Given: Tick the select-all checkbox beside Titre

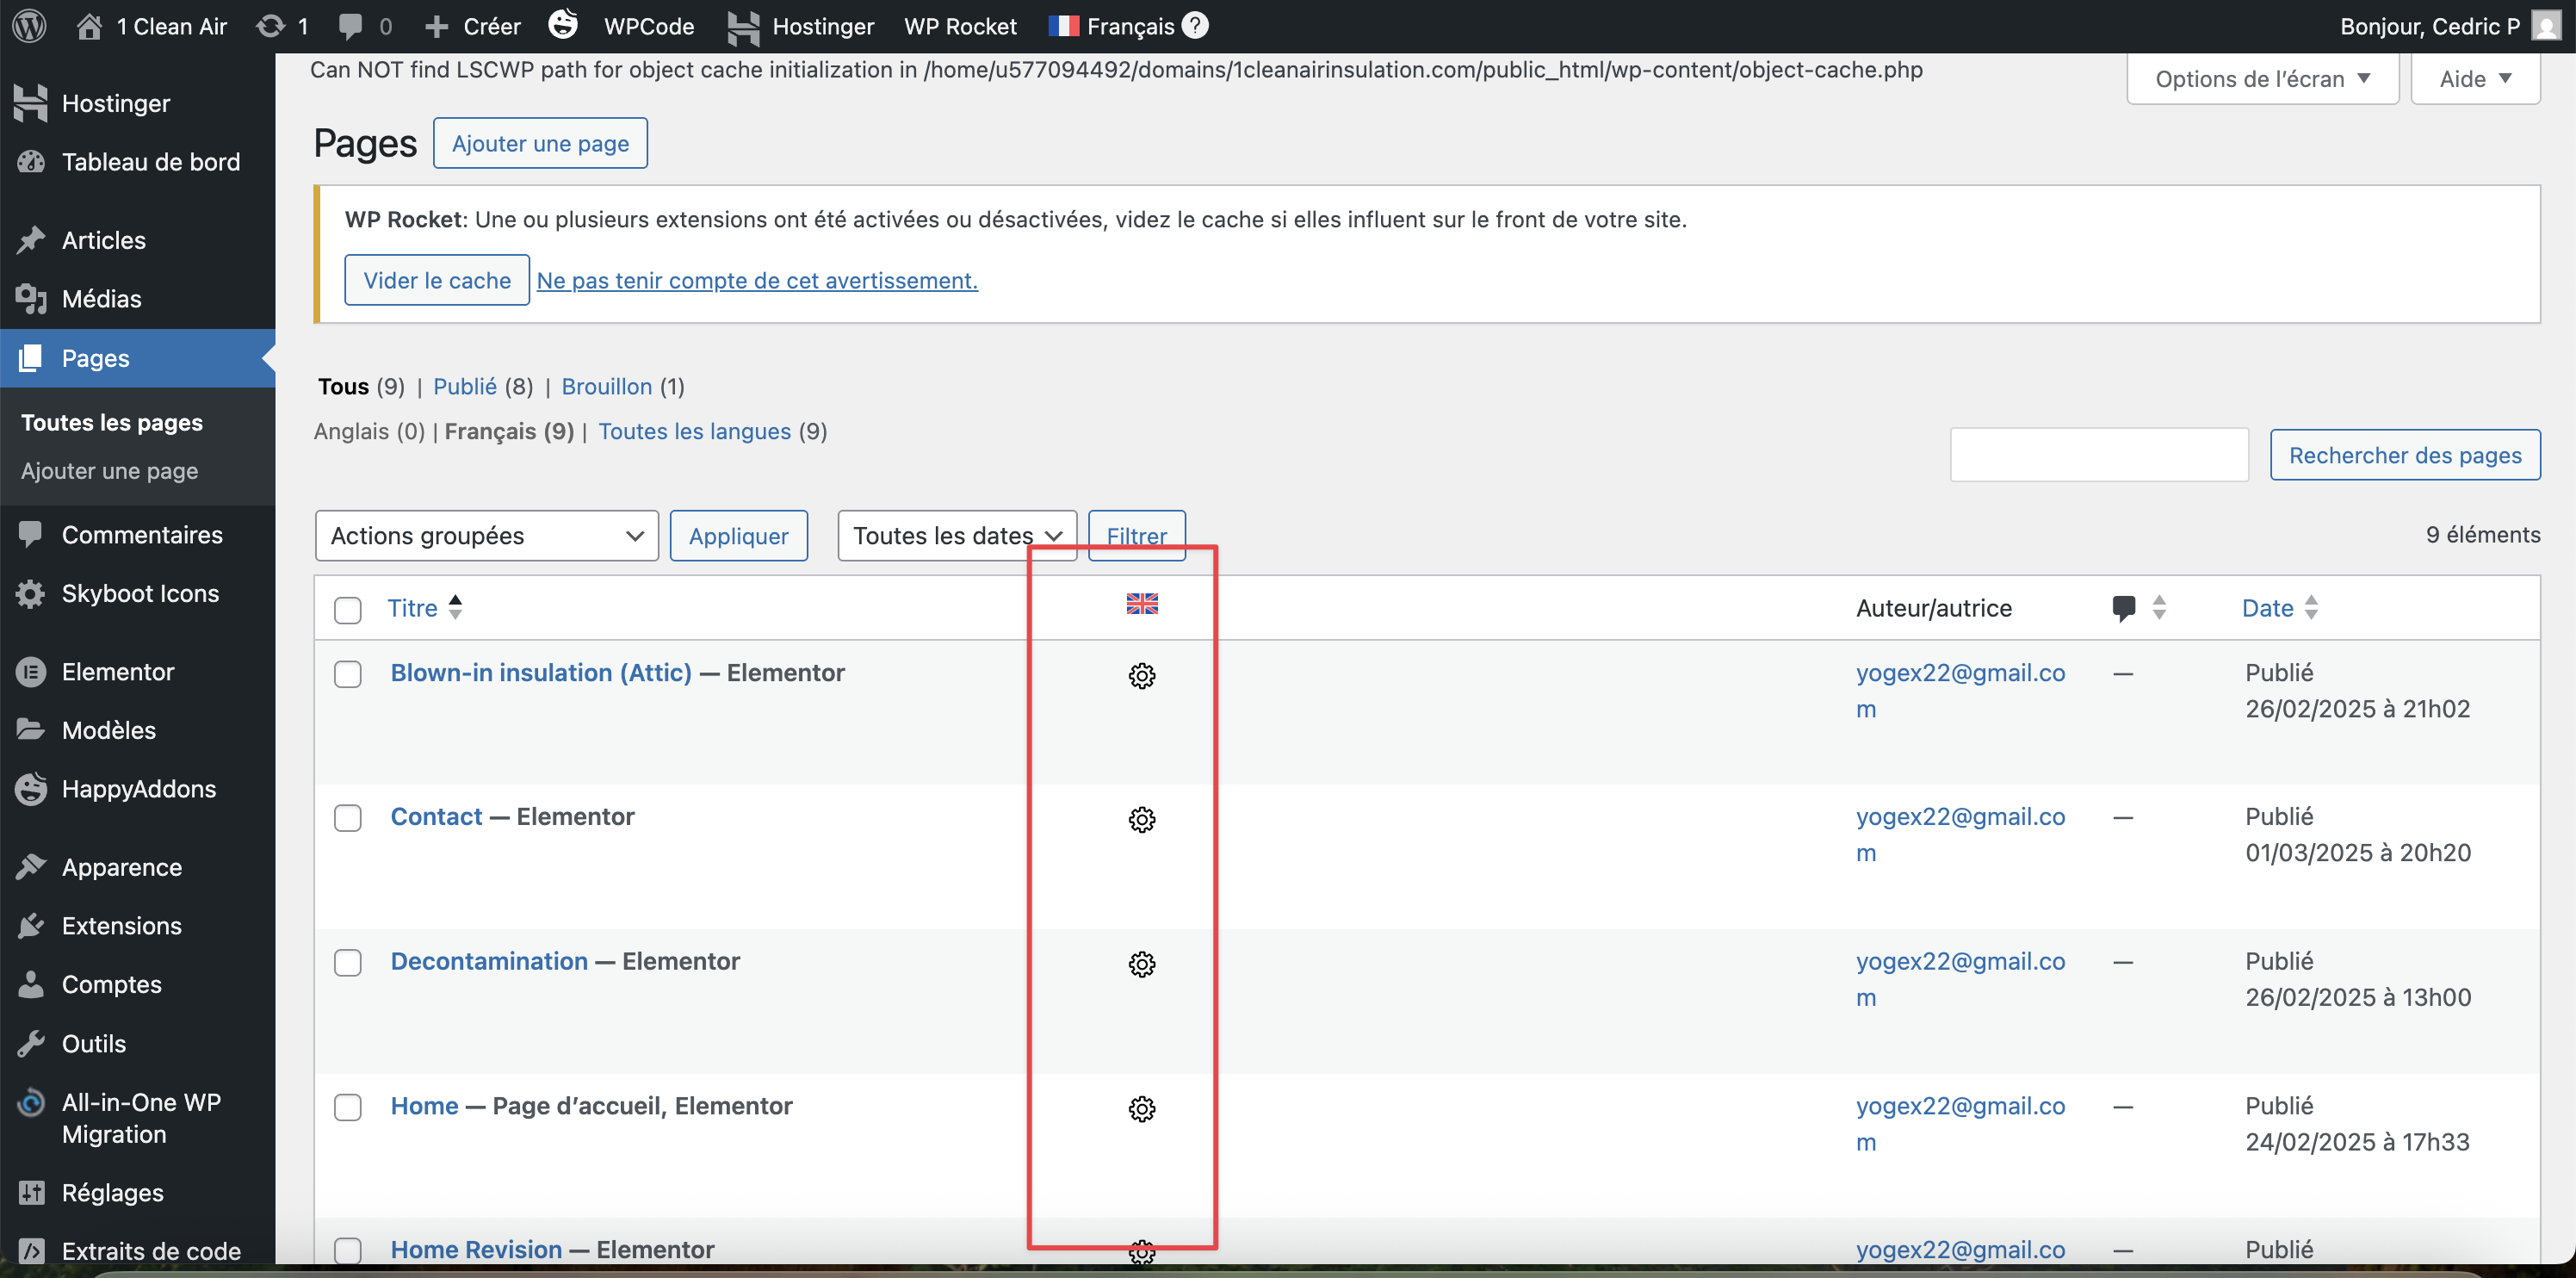Looking at the screenshot, I should click(x=348, y=610).
